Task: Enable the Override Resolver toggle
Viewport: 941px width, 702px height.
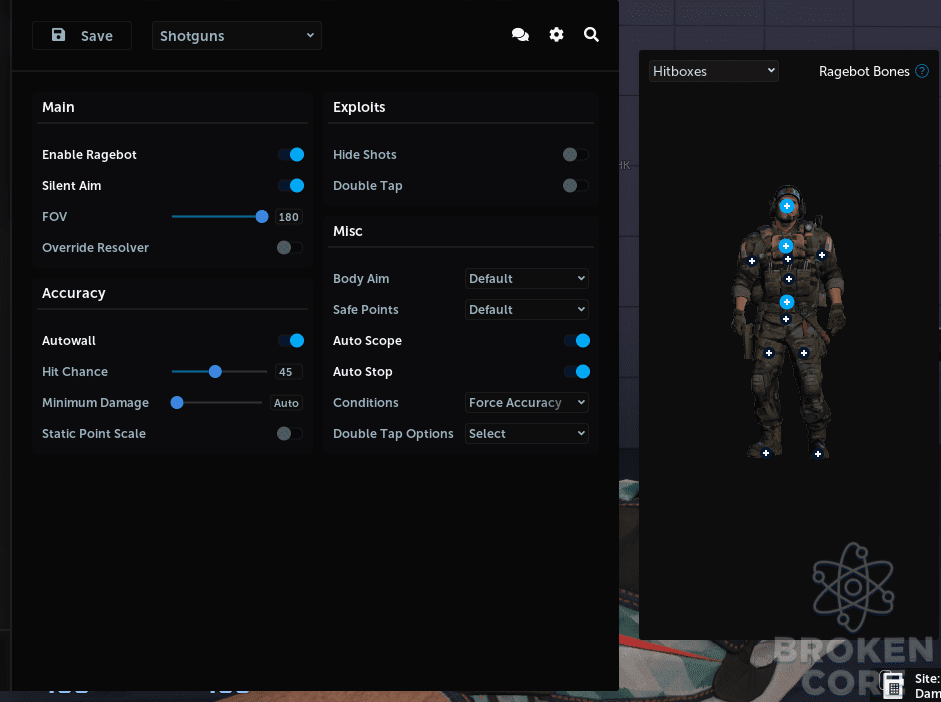Action: [x=290, y=247]
